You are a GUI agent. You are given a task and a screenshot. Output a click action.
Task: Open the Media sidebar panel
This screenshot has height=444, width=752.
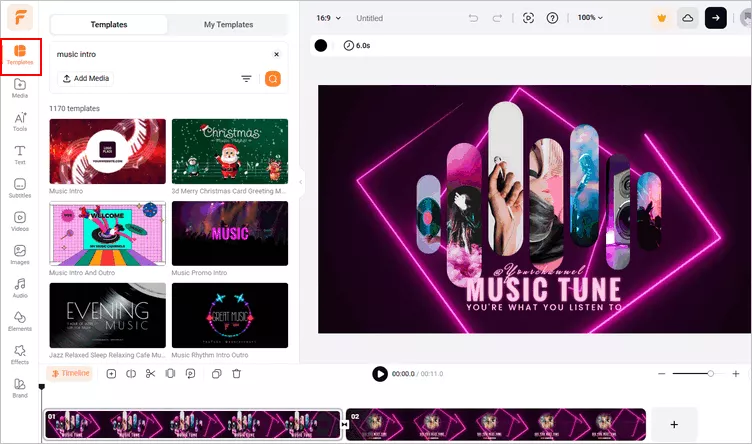point(20,88)
